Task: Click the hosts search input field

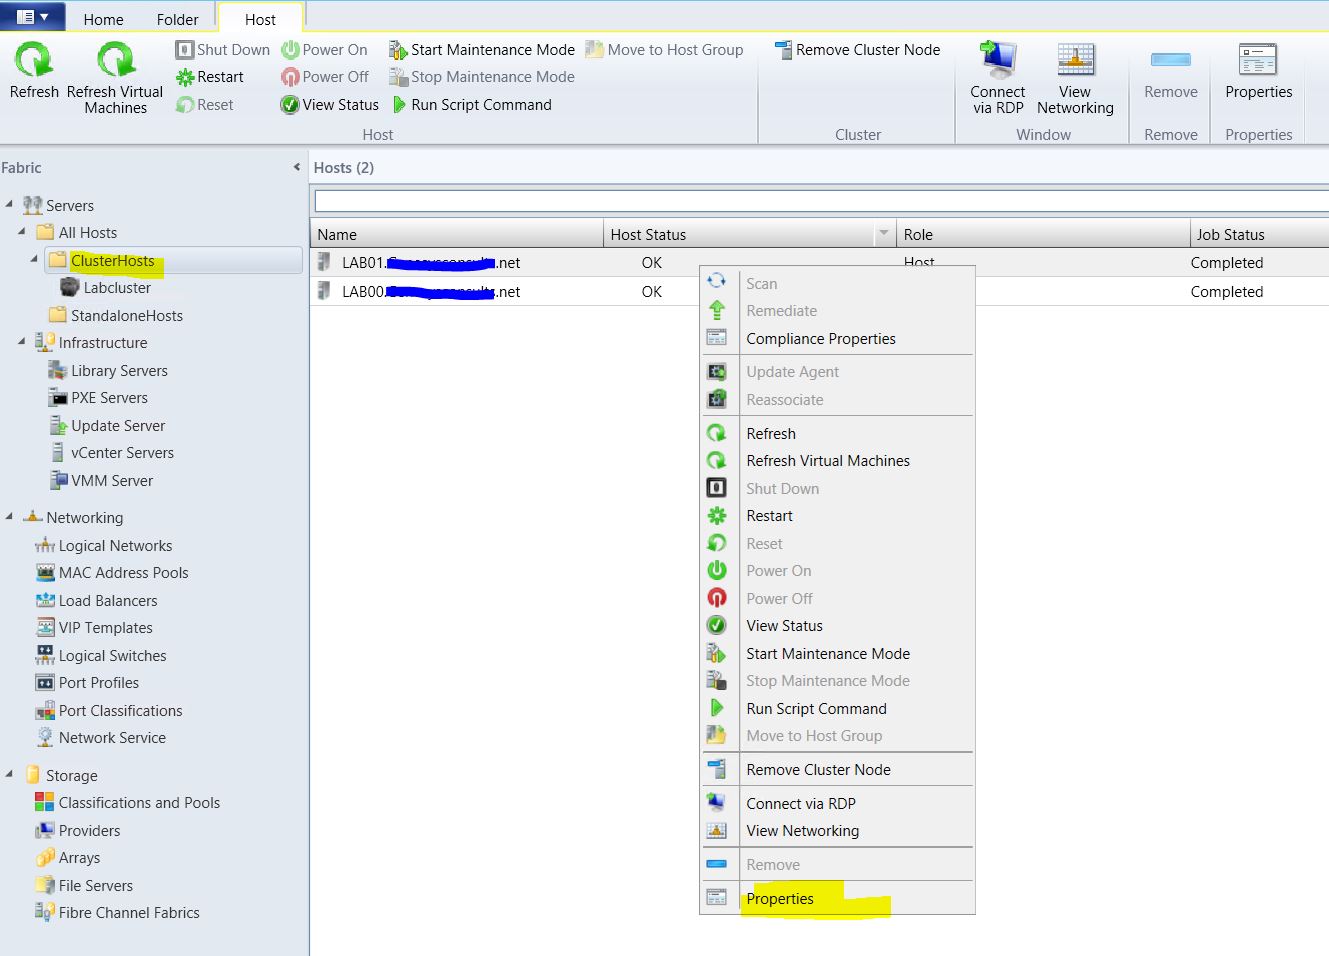Action: pyautogui.click(x=820, y=202)
